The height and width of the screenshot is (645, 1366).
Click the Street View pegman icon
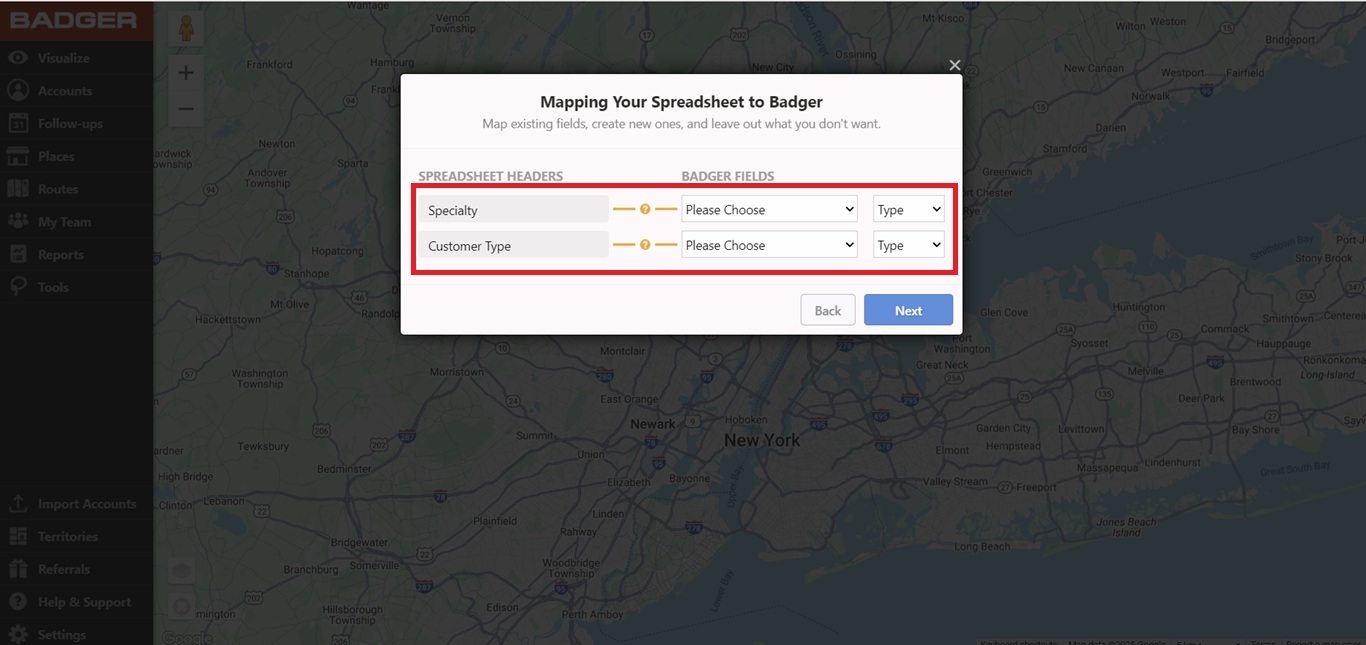click(185, 29)
